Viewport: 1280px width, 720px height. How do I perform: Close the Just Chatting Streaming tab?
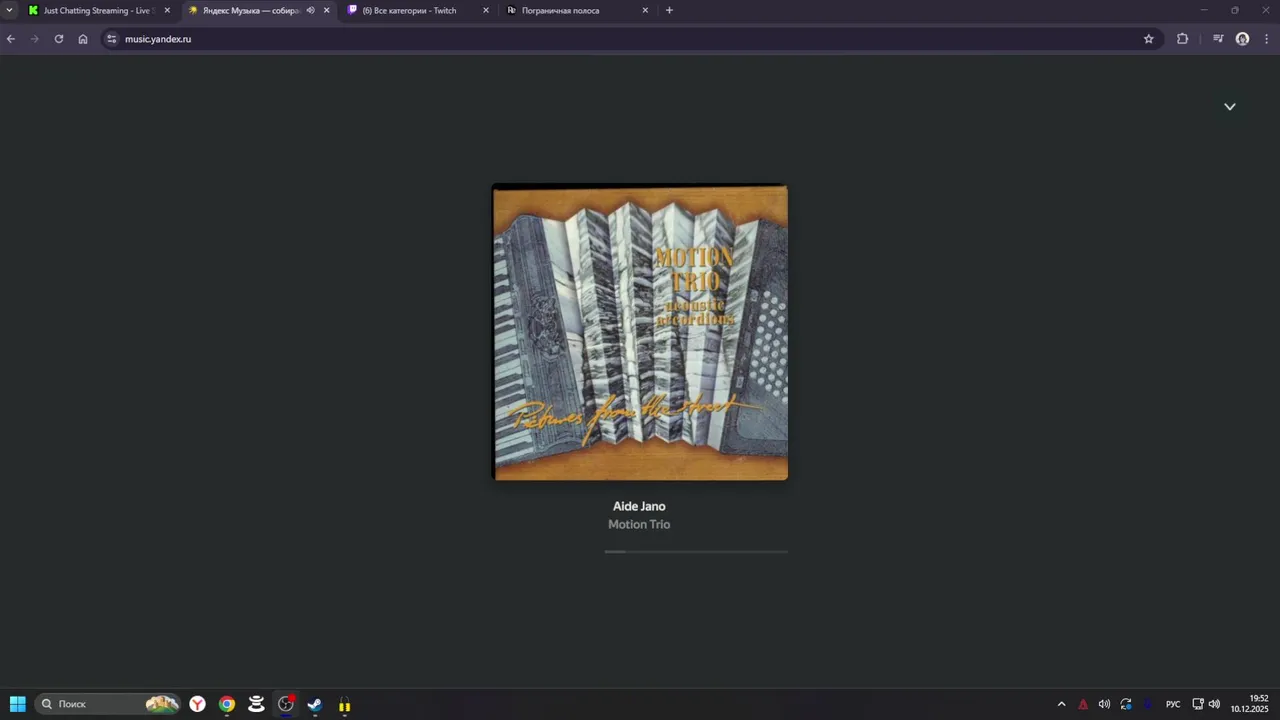167,10
